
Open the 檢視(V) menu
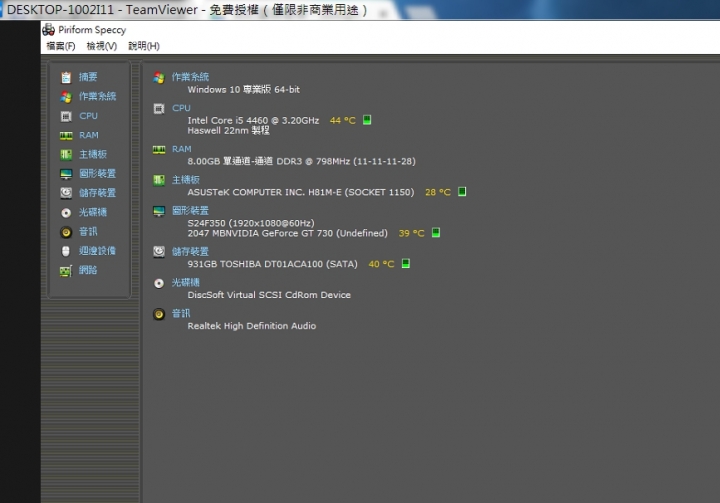tap(101, 46)
